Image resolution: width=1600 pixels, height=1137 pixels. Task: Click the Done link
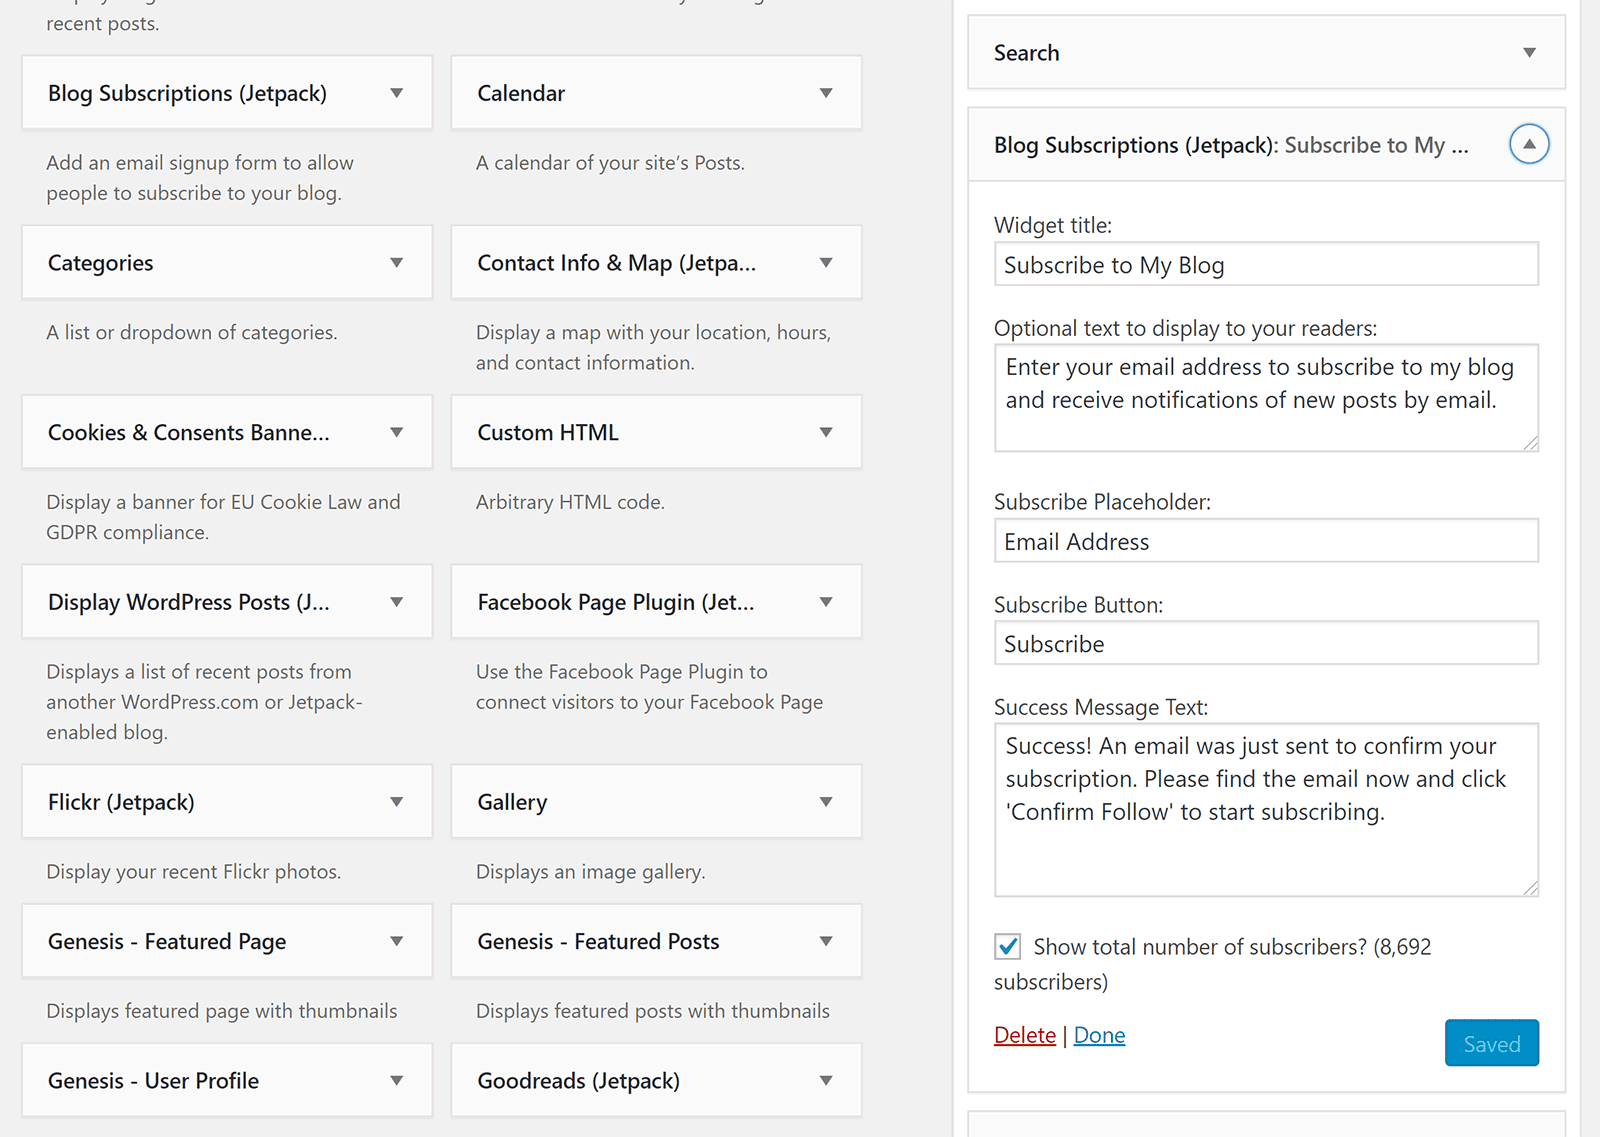click(1099, 1035)
